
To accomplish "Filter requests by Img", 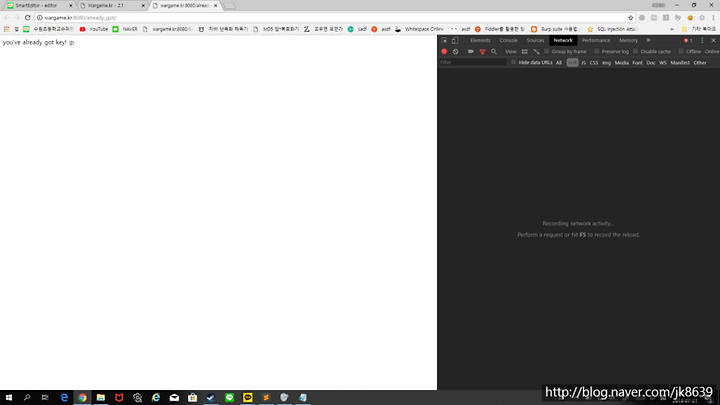I will click(x=606, y=62).
